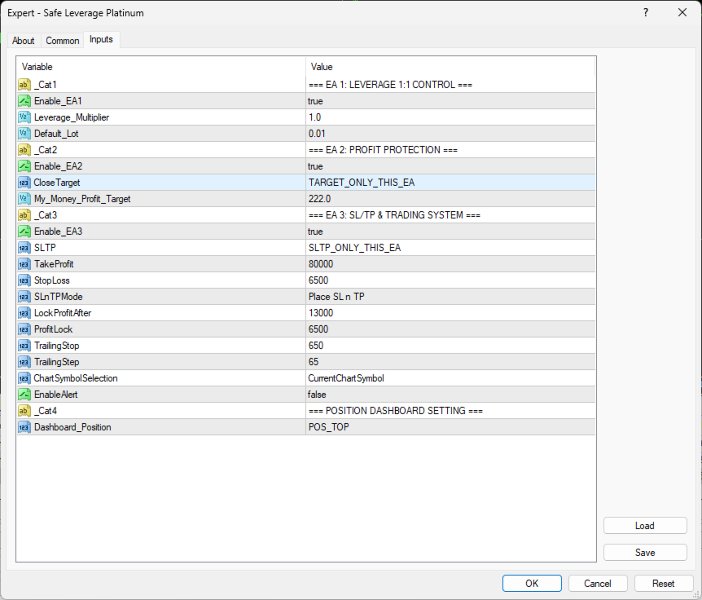The width and height of the screenshot is (702, 600).
Task: Click the string icon beside _Cat4
Action: coord(24,411)
